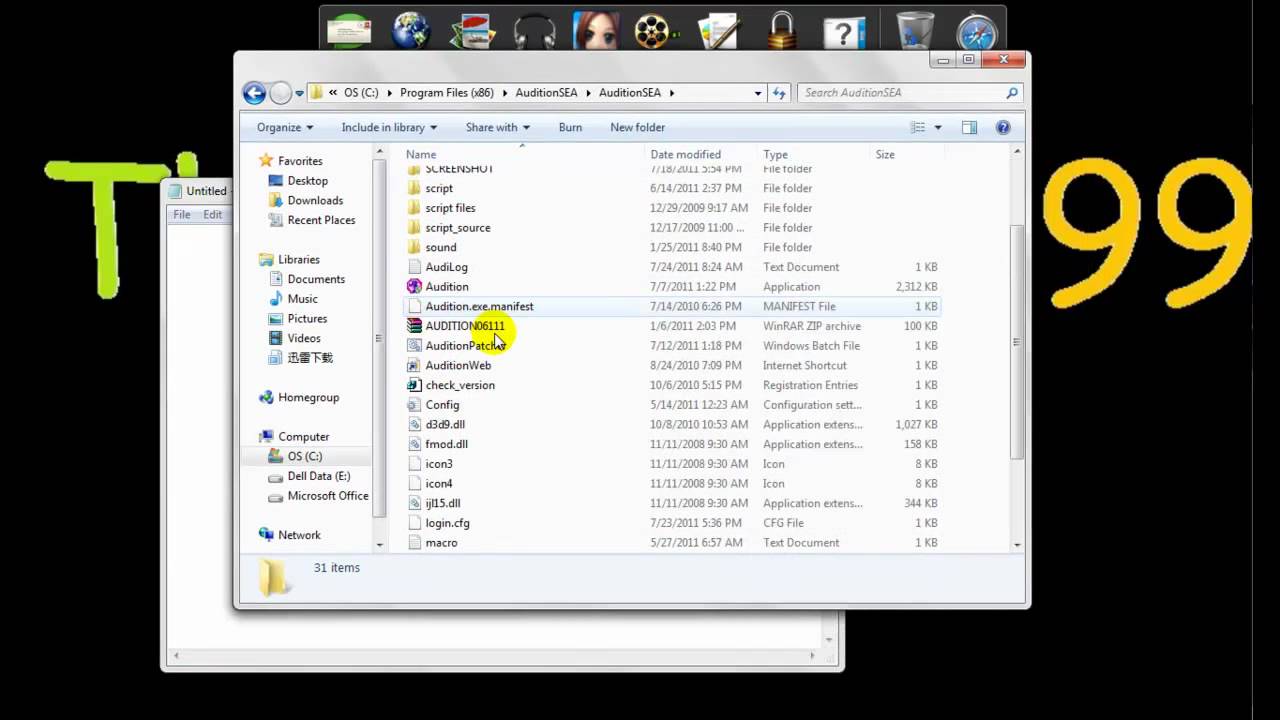Open File menu in Untitled window
Image resolution: width=1280 pixels, height=720 pixels.
(182, 215)
